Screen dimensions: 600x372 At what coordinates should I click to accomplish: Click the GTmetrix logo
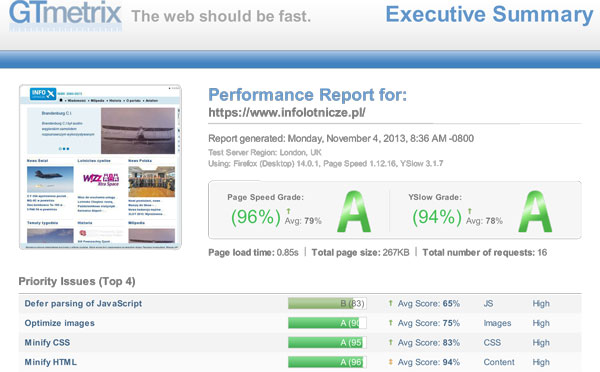click(65, 15)
